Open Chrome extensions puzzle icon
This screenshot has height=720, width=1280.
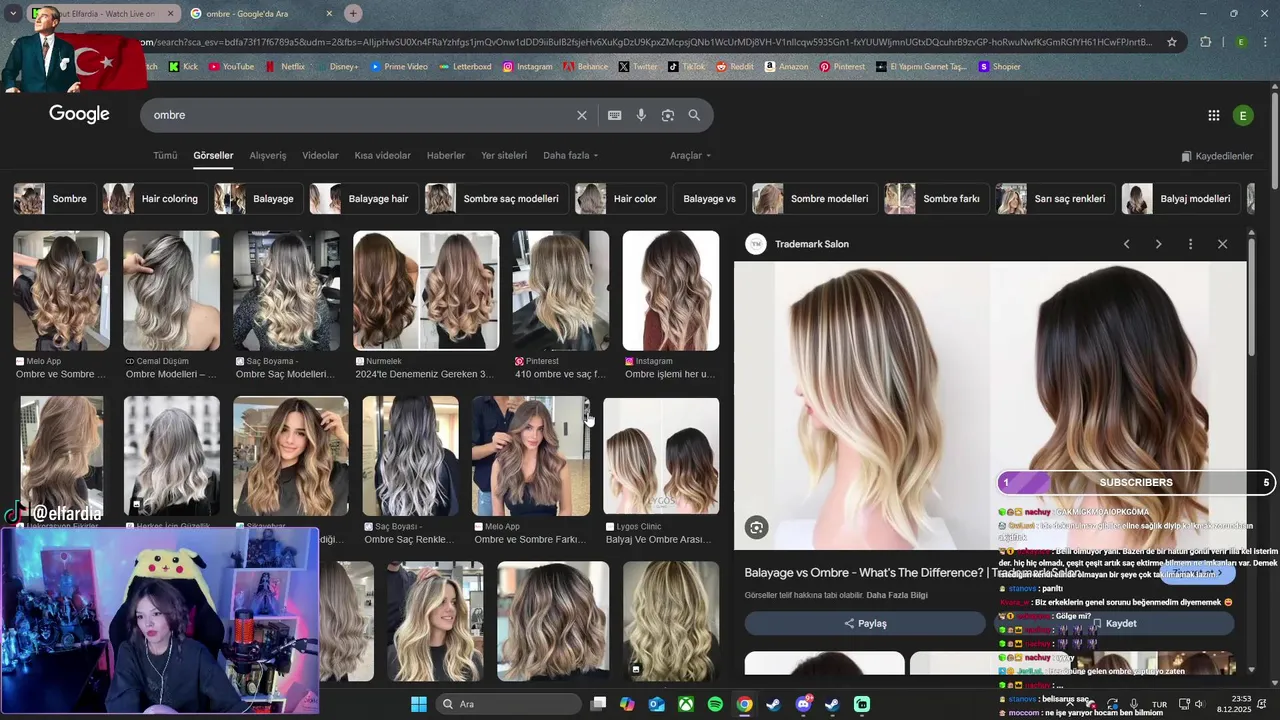(1205, 42)
